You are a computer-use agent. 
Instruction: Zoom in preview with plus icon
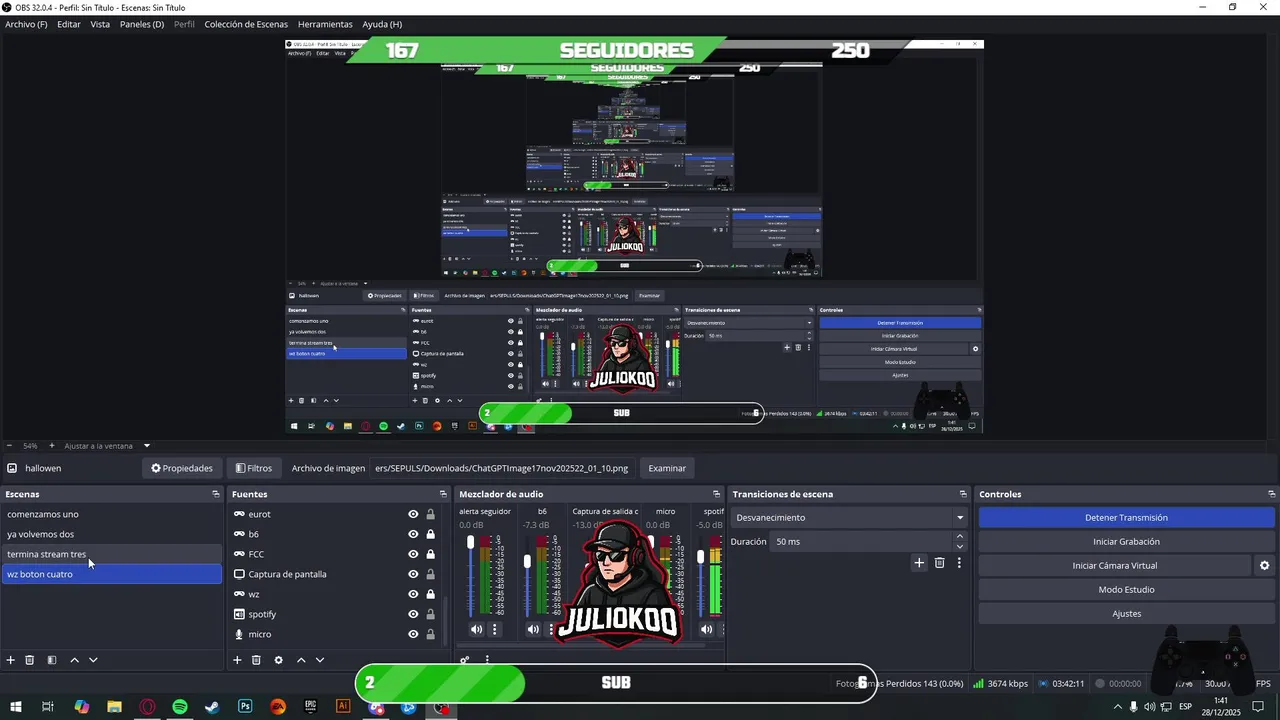pyautogui.click(x=52, y=446)
